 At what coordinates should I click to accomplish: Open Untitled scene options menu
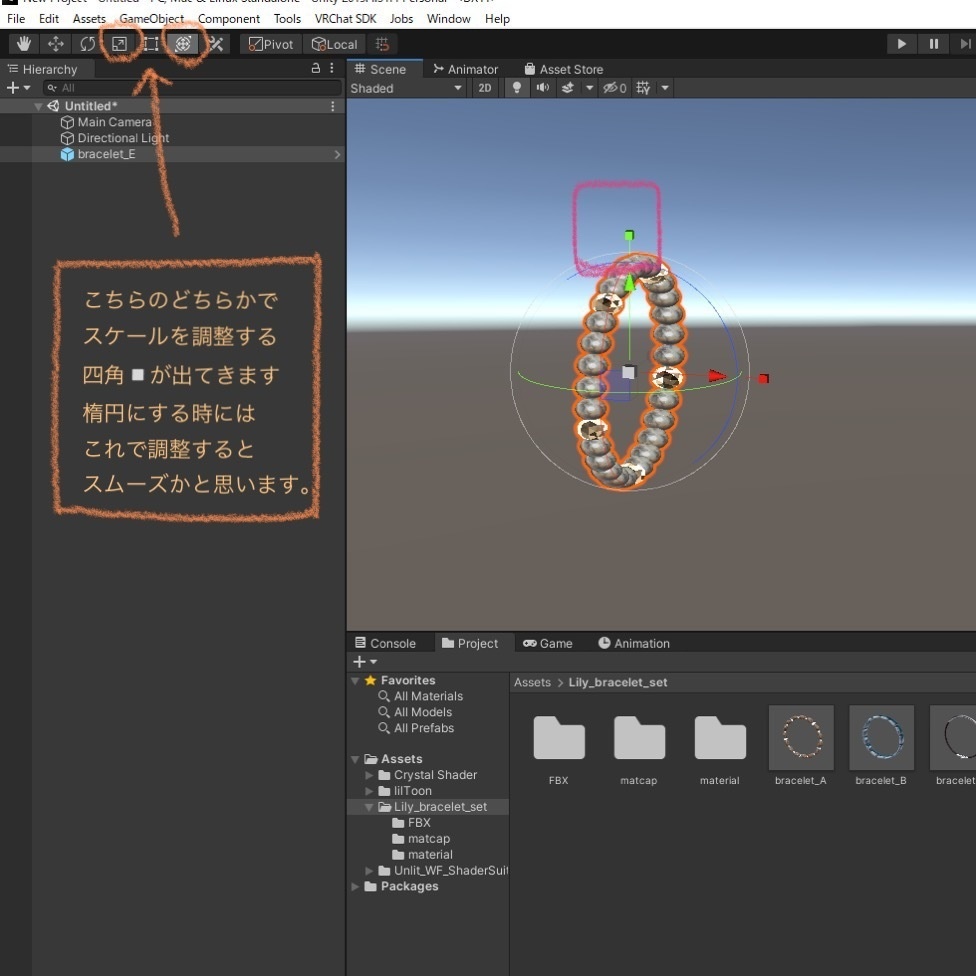click(332, 106)
